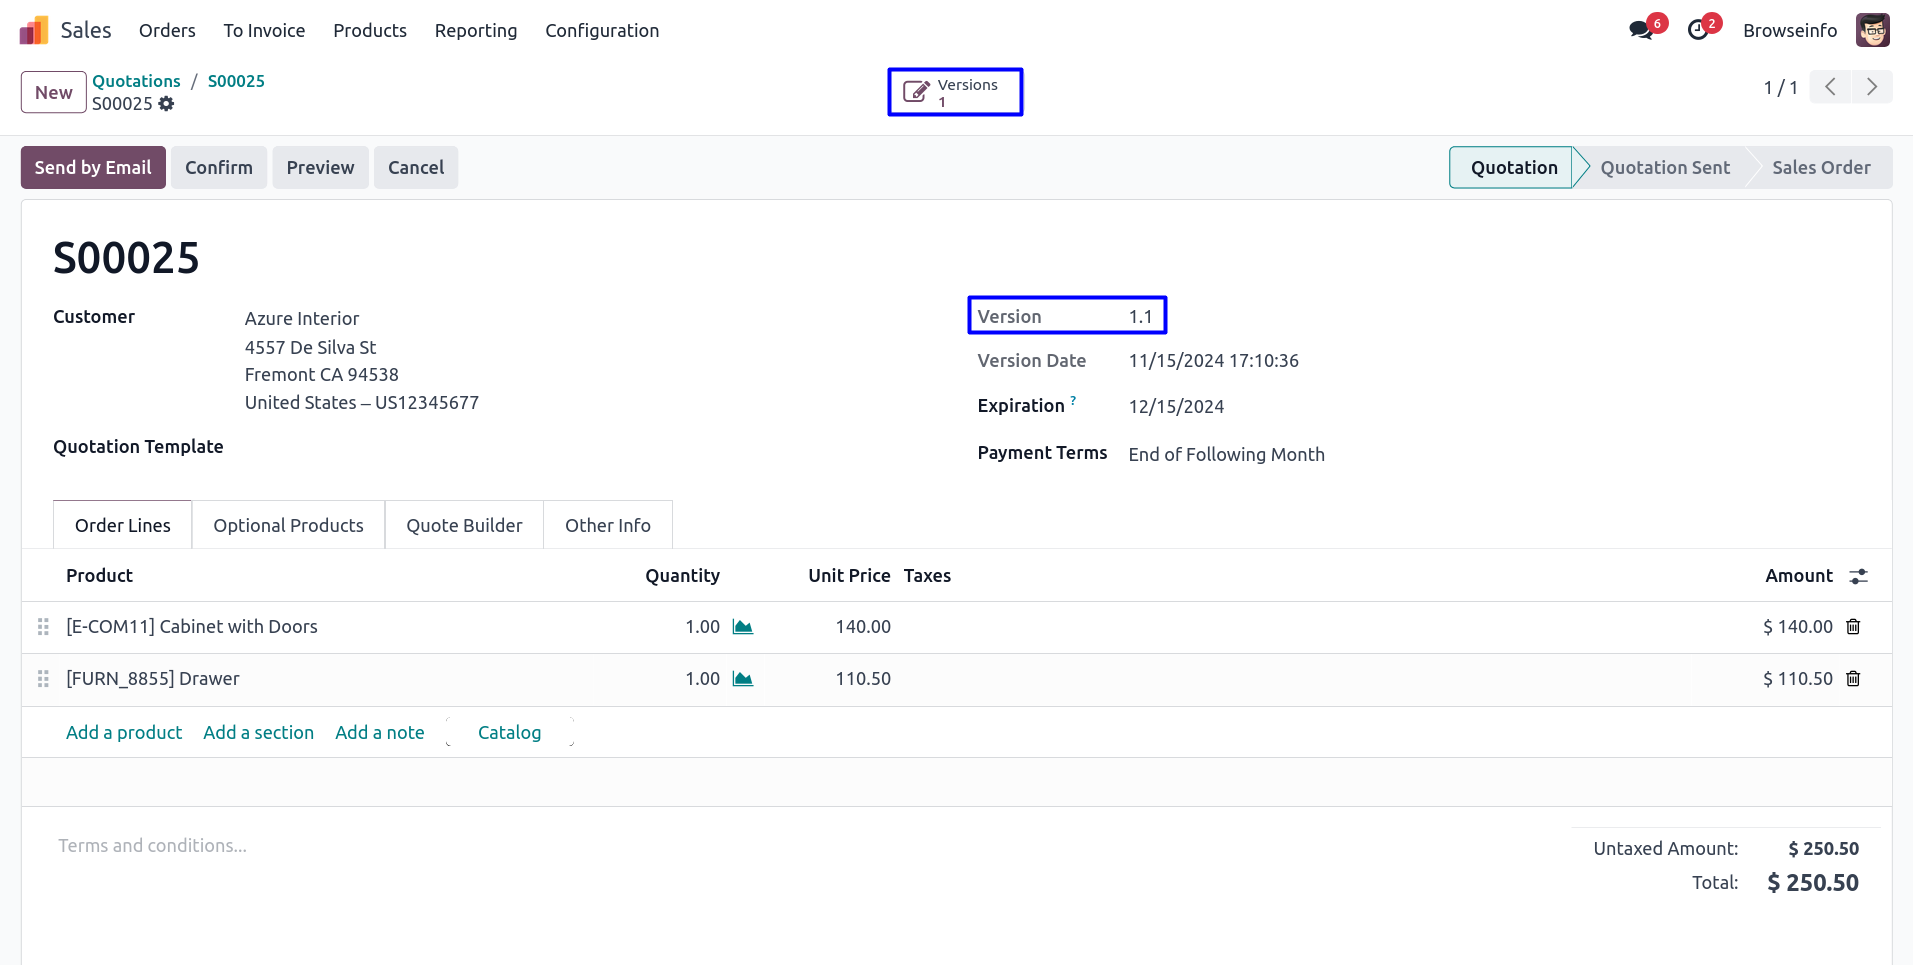Open the Configuration menu
The width and height of the screenshot is (1913, 965).
601,31
